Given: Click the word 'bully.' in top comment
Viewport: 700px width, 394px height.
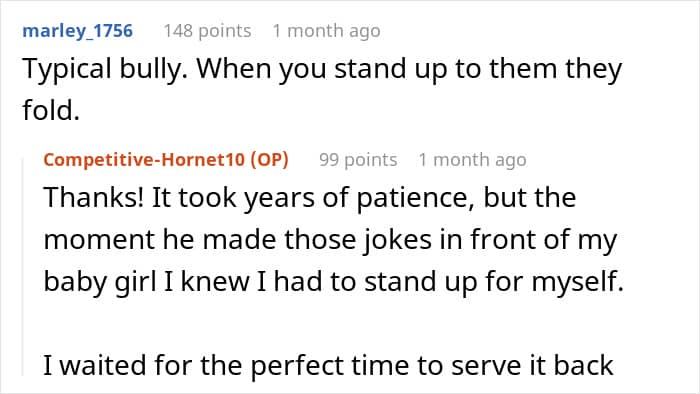Looking at the screenshot, I should (154, 70).
